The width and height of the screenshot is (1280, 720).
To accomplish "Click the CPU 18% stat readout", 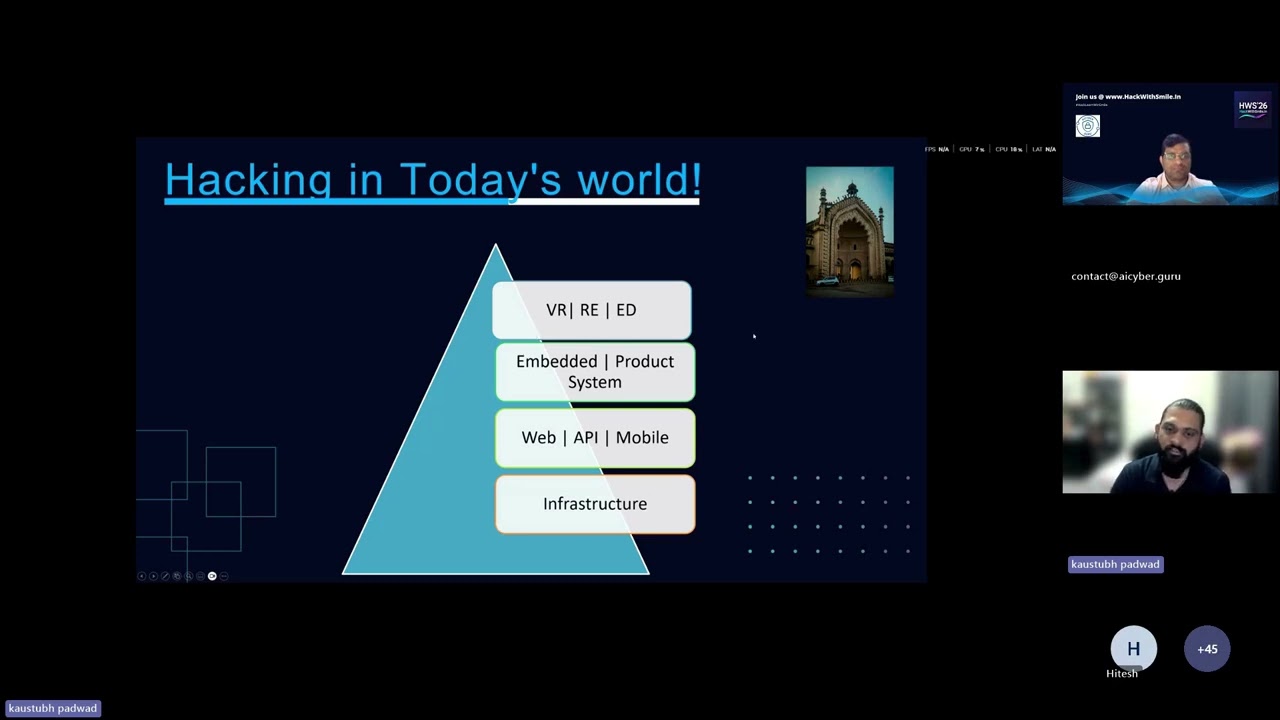I will coord(1009,149).
